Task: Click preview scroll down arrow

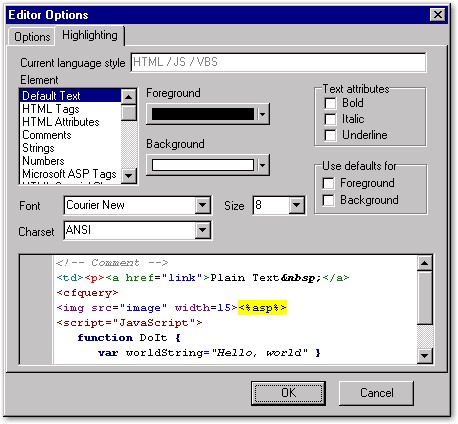Action: pyautogui.click(x=424, y=355)
